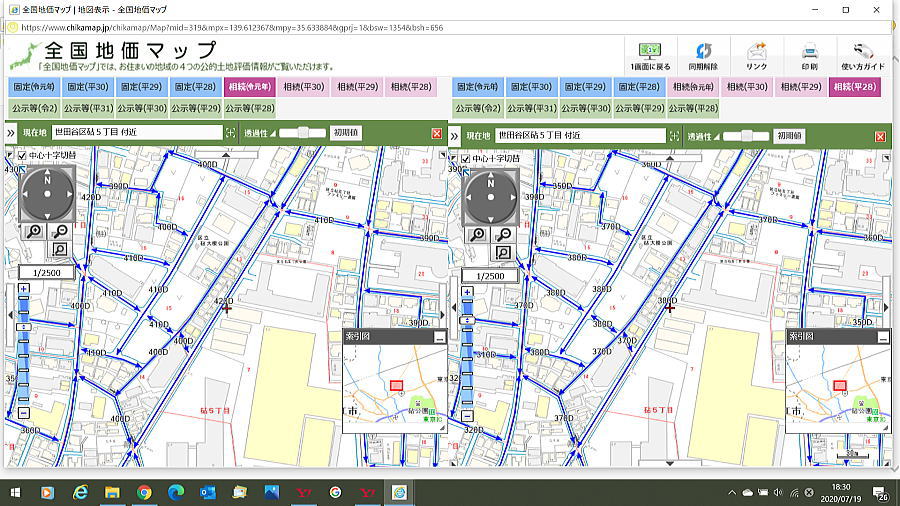The width and height of the screenshot is (900, 506).
Task: Click right zoom bar minus button
Action: (467, 416)
